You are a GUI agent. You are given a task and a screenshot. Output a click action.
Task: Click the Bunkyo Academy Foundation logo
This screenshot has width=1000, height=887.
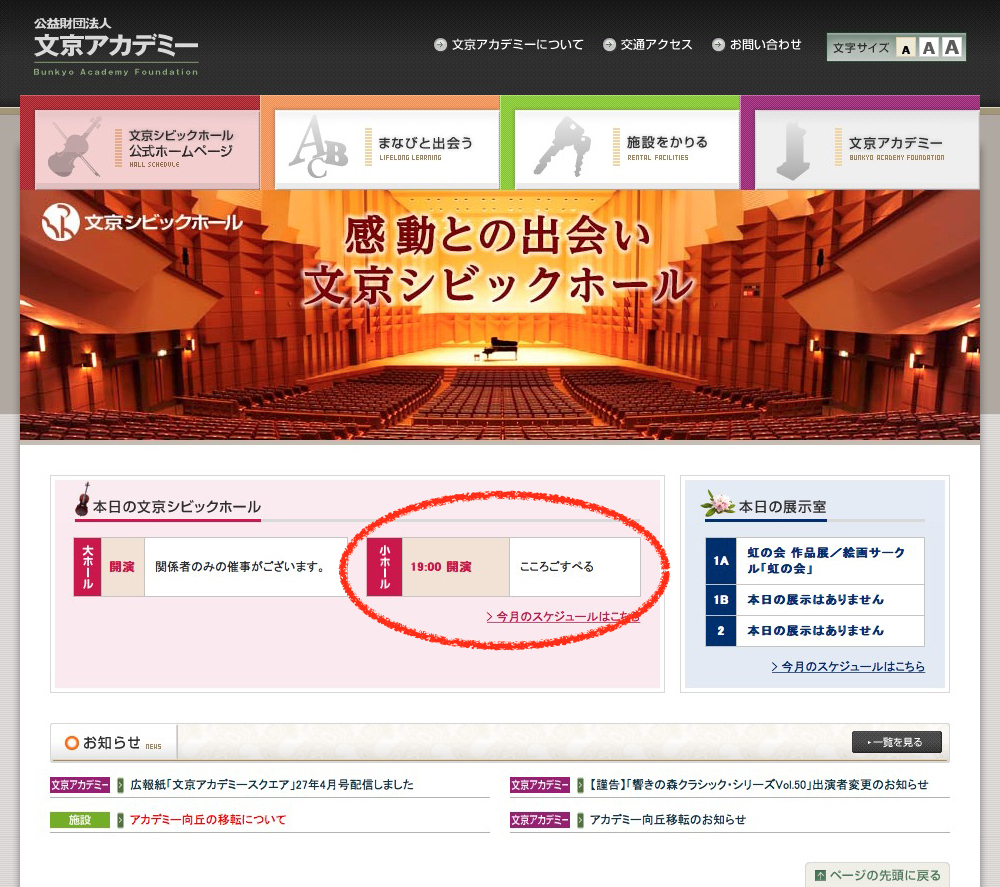click(x=115, y=47)
